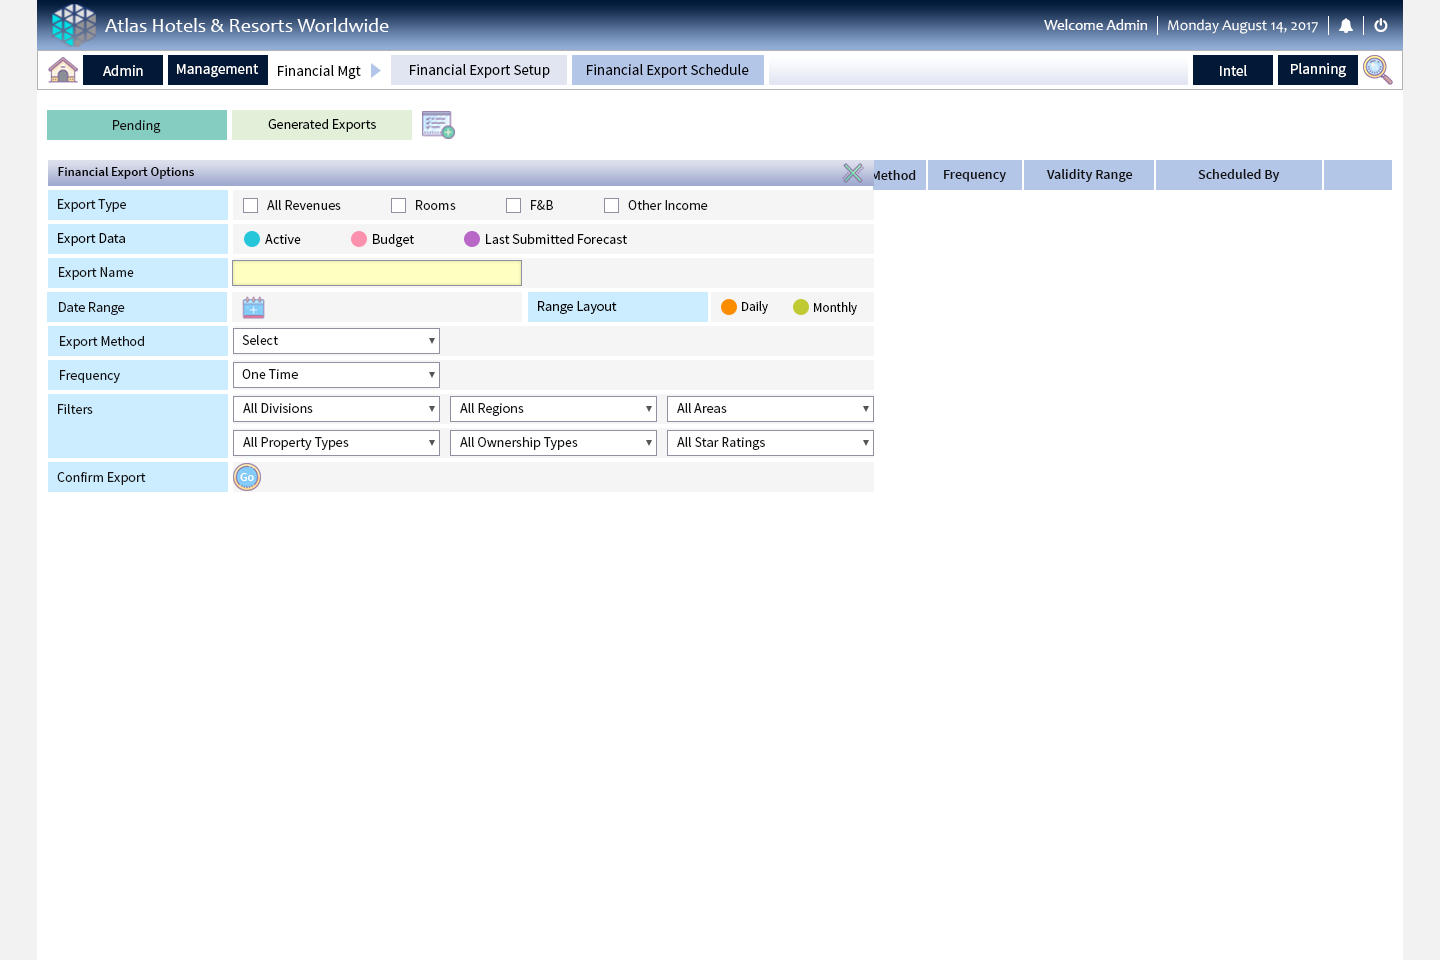The height and width of the screenshot is (960, 1440).
Task: Click the Planning button
Action: [x=1317, y=70]
